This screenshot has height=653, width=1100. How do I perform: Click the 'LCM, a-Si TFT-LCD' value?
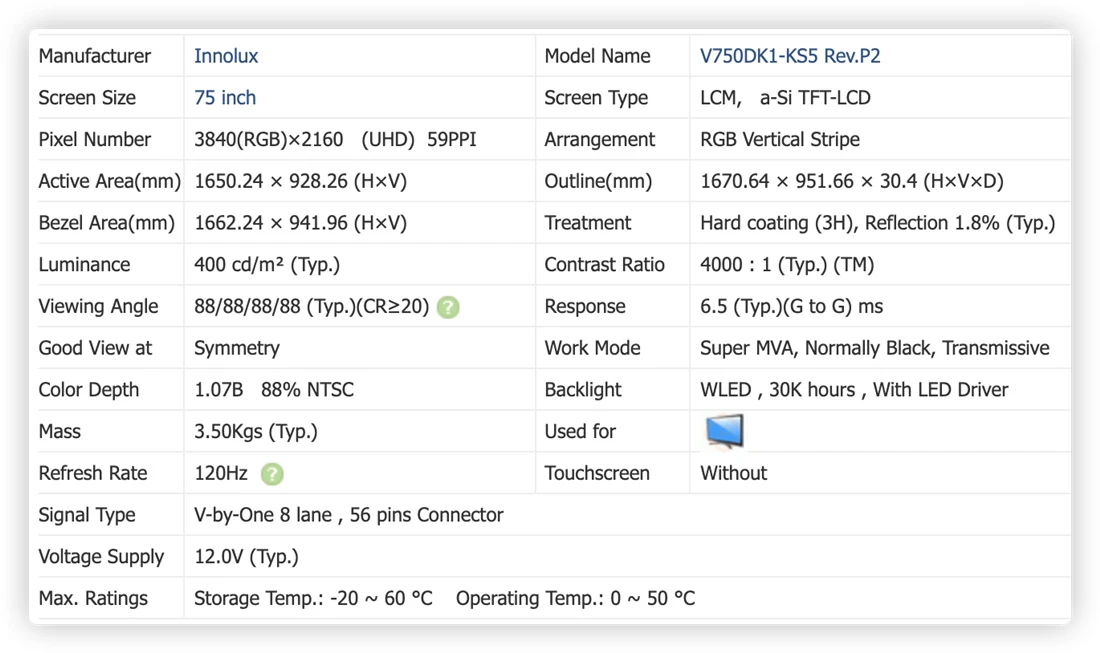pos(785,97)
